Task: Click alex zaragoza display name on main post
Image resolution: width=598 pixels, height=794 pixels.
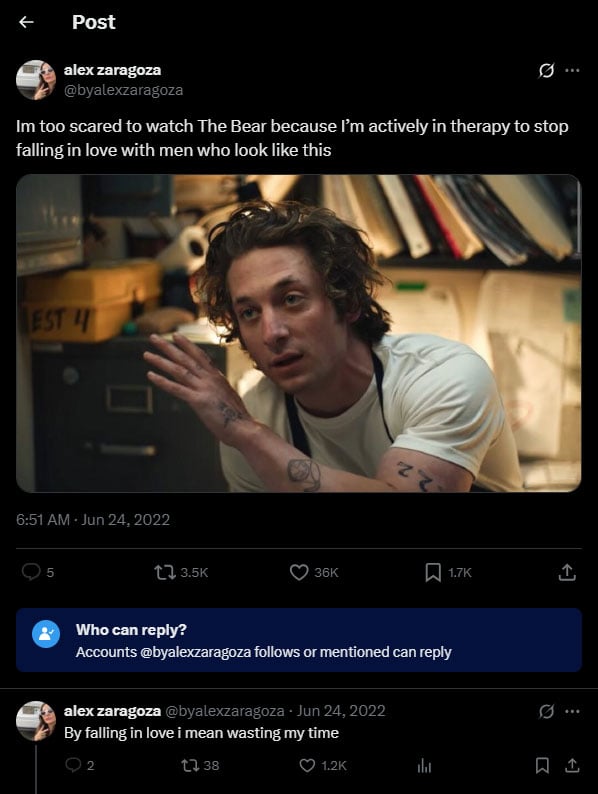Action: click(x=112, y=70)
